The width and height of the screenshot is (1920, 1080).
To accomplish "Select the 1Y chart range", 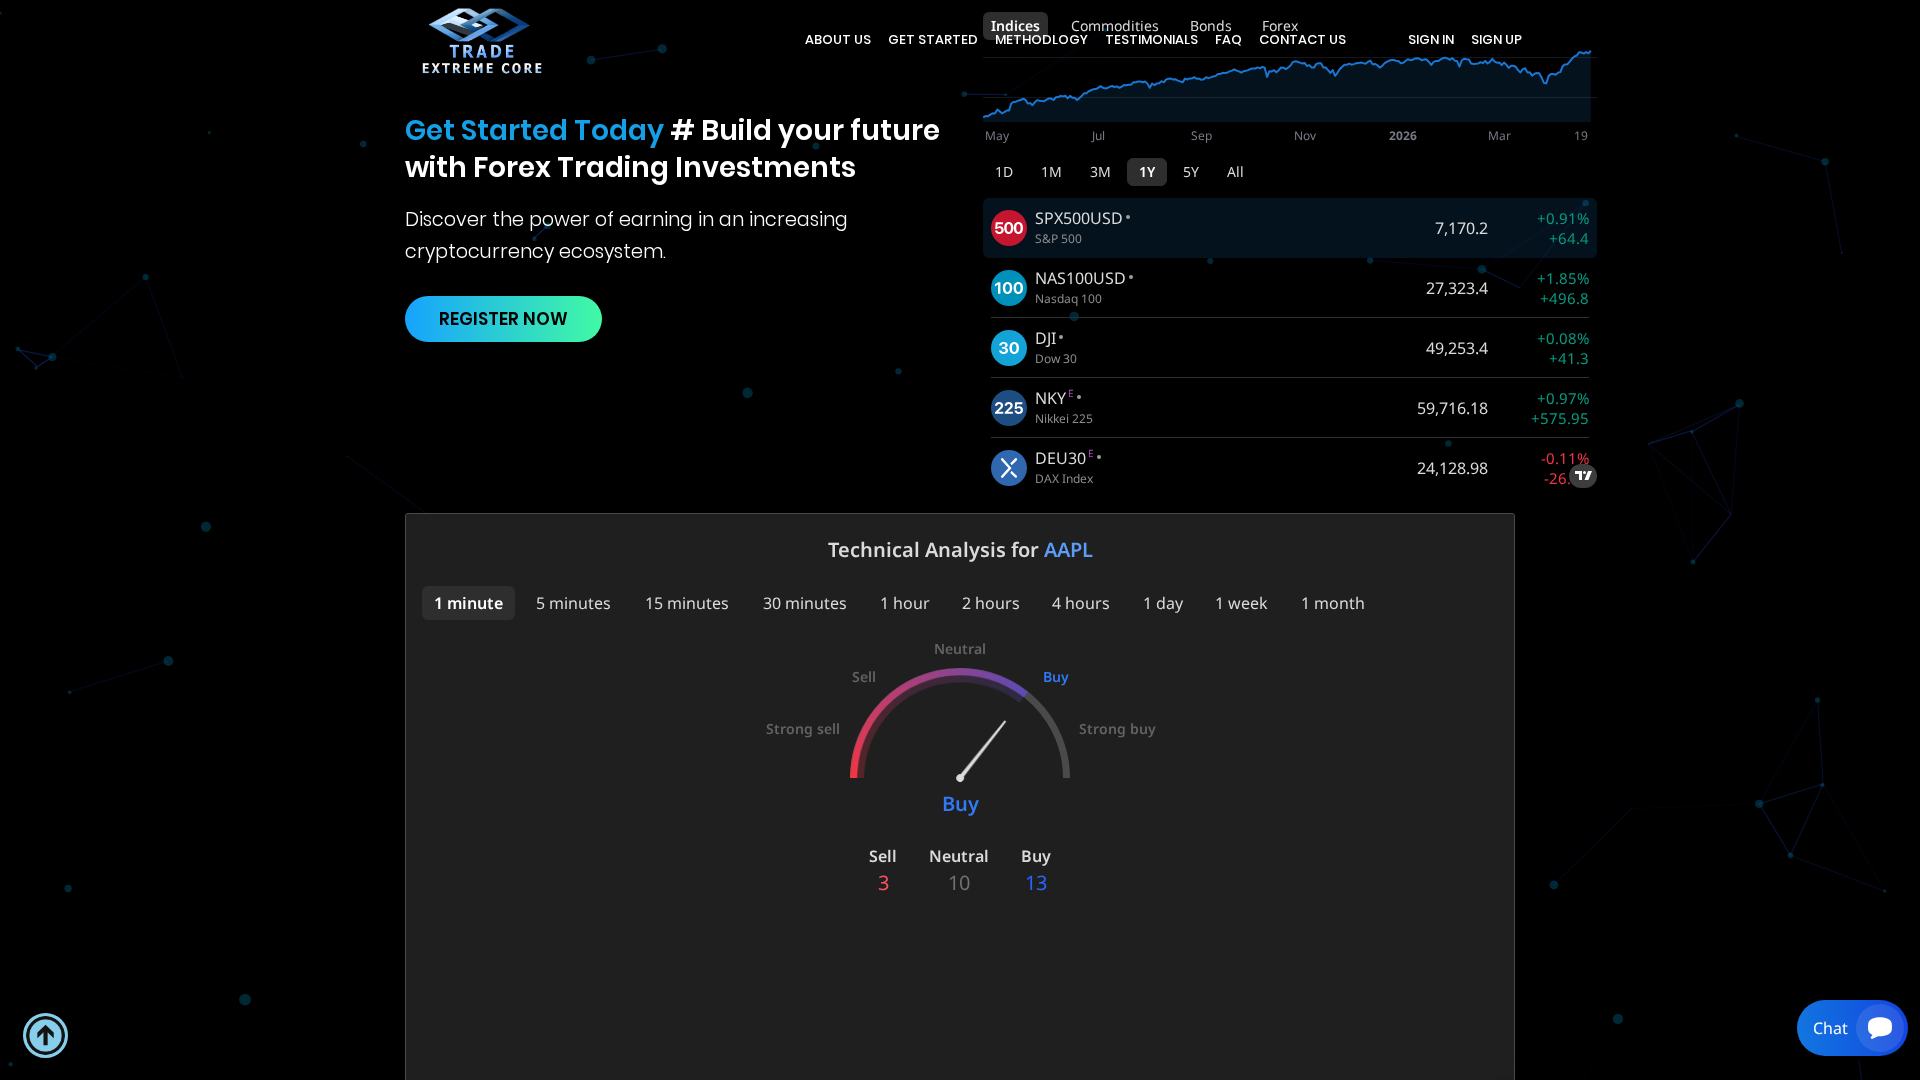I will tap(1147, 172).
